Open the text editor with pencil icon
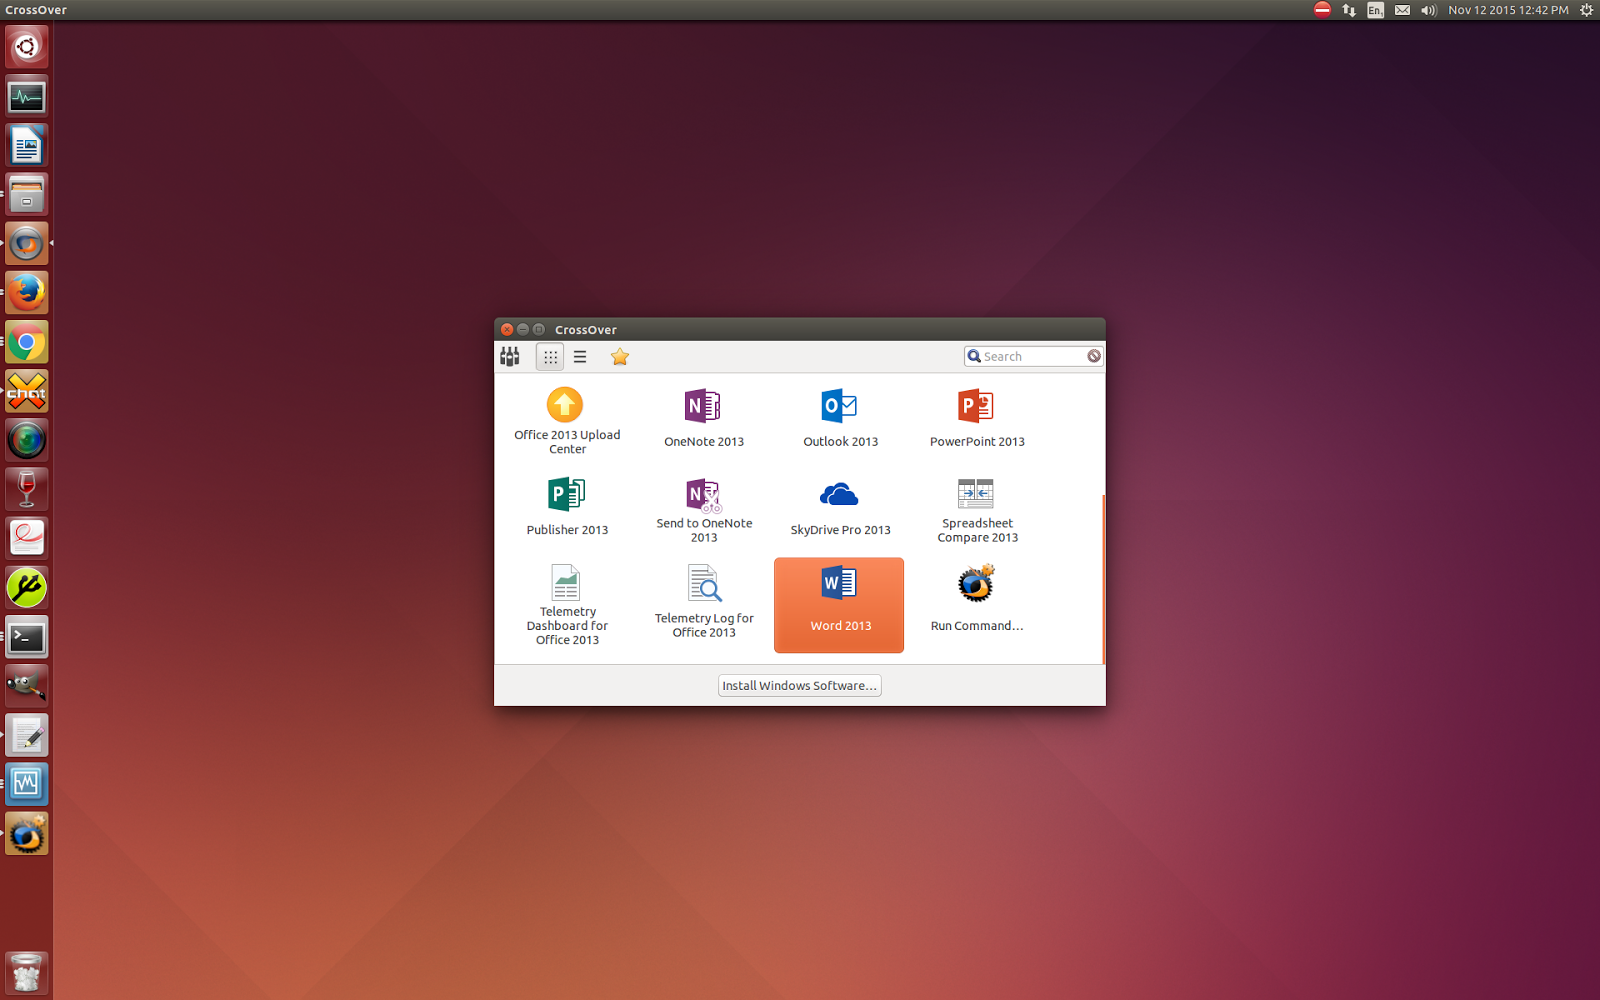This screenshot has height=1000, width=1600. click(27, 735)
